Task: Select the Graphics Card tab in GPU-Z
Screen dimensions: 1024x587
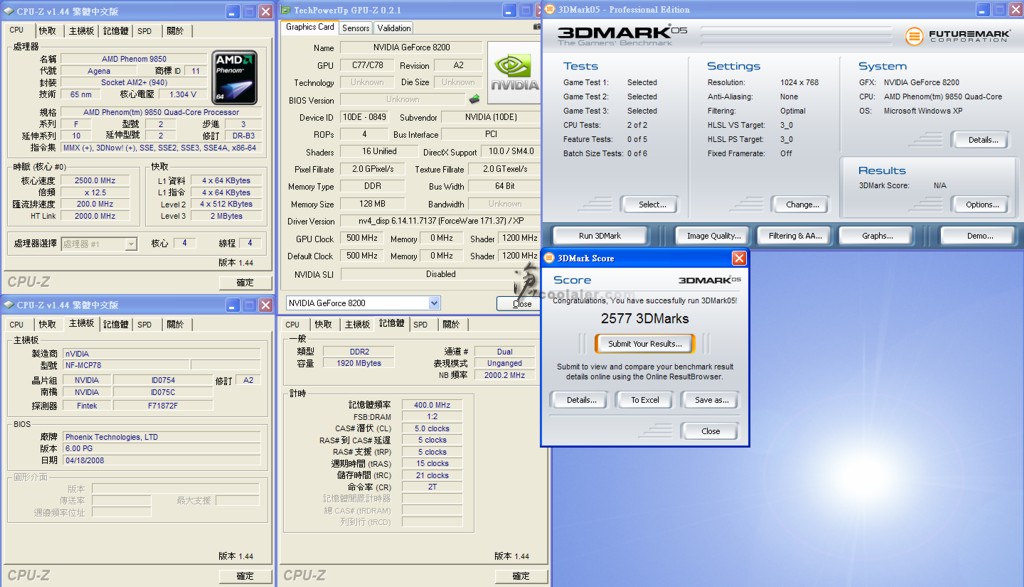Action: pos(310,27)
